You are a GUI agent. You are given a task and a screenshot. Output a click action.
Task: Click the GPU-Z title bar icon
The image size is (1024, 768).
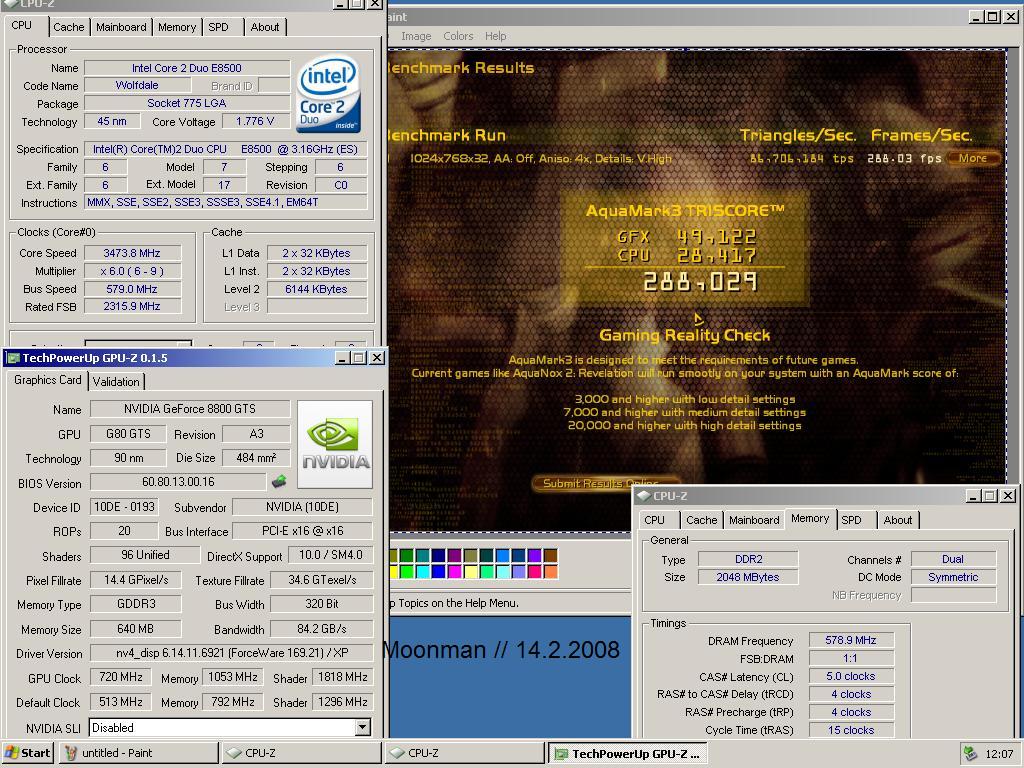pos(13,358)
